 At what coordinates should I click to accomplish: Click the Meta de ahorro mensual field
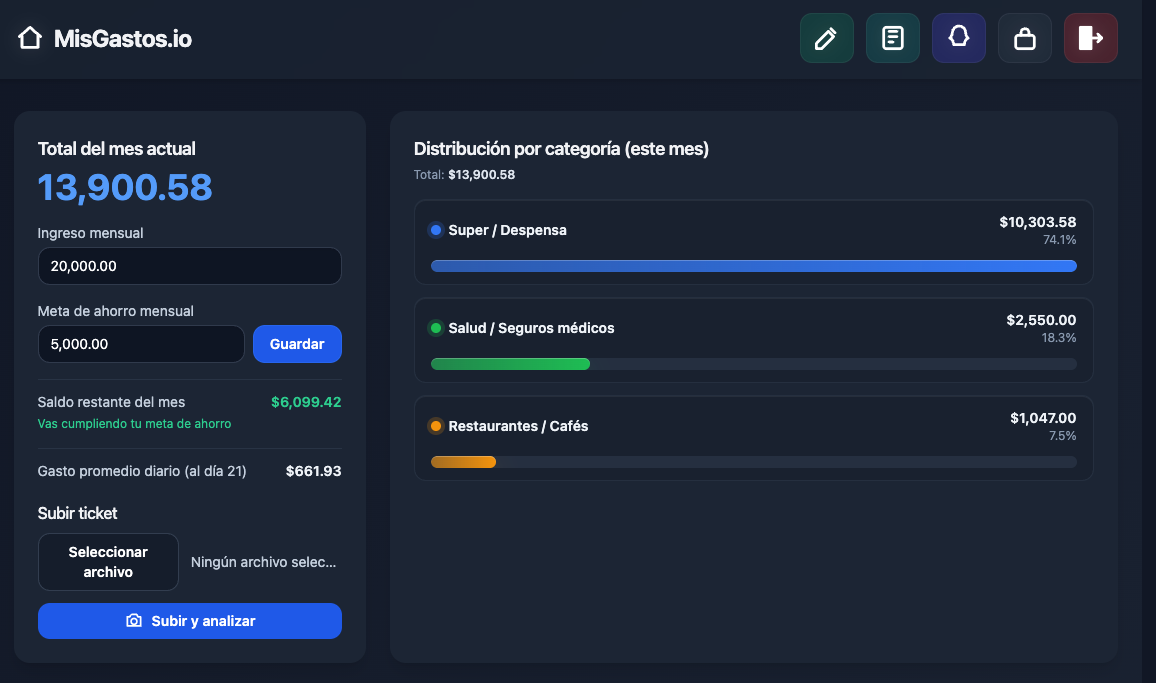[x=141, y=344]
